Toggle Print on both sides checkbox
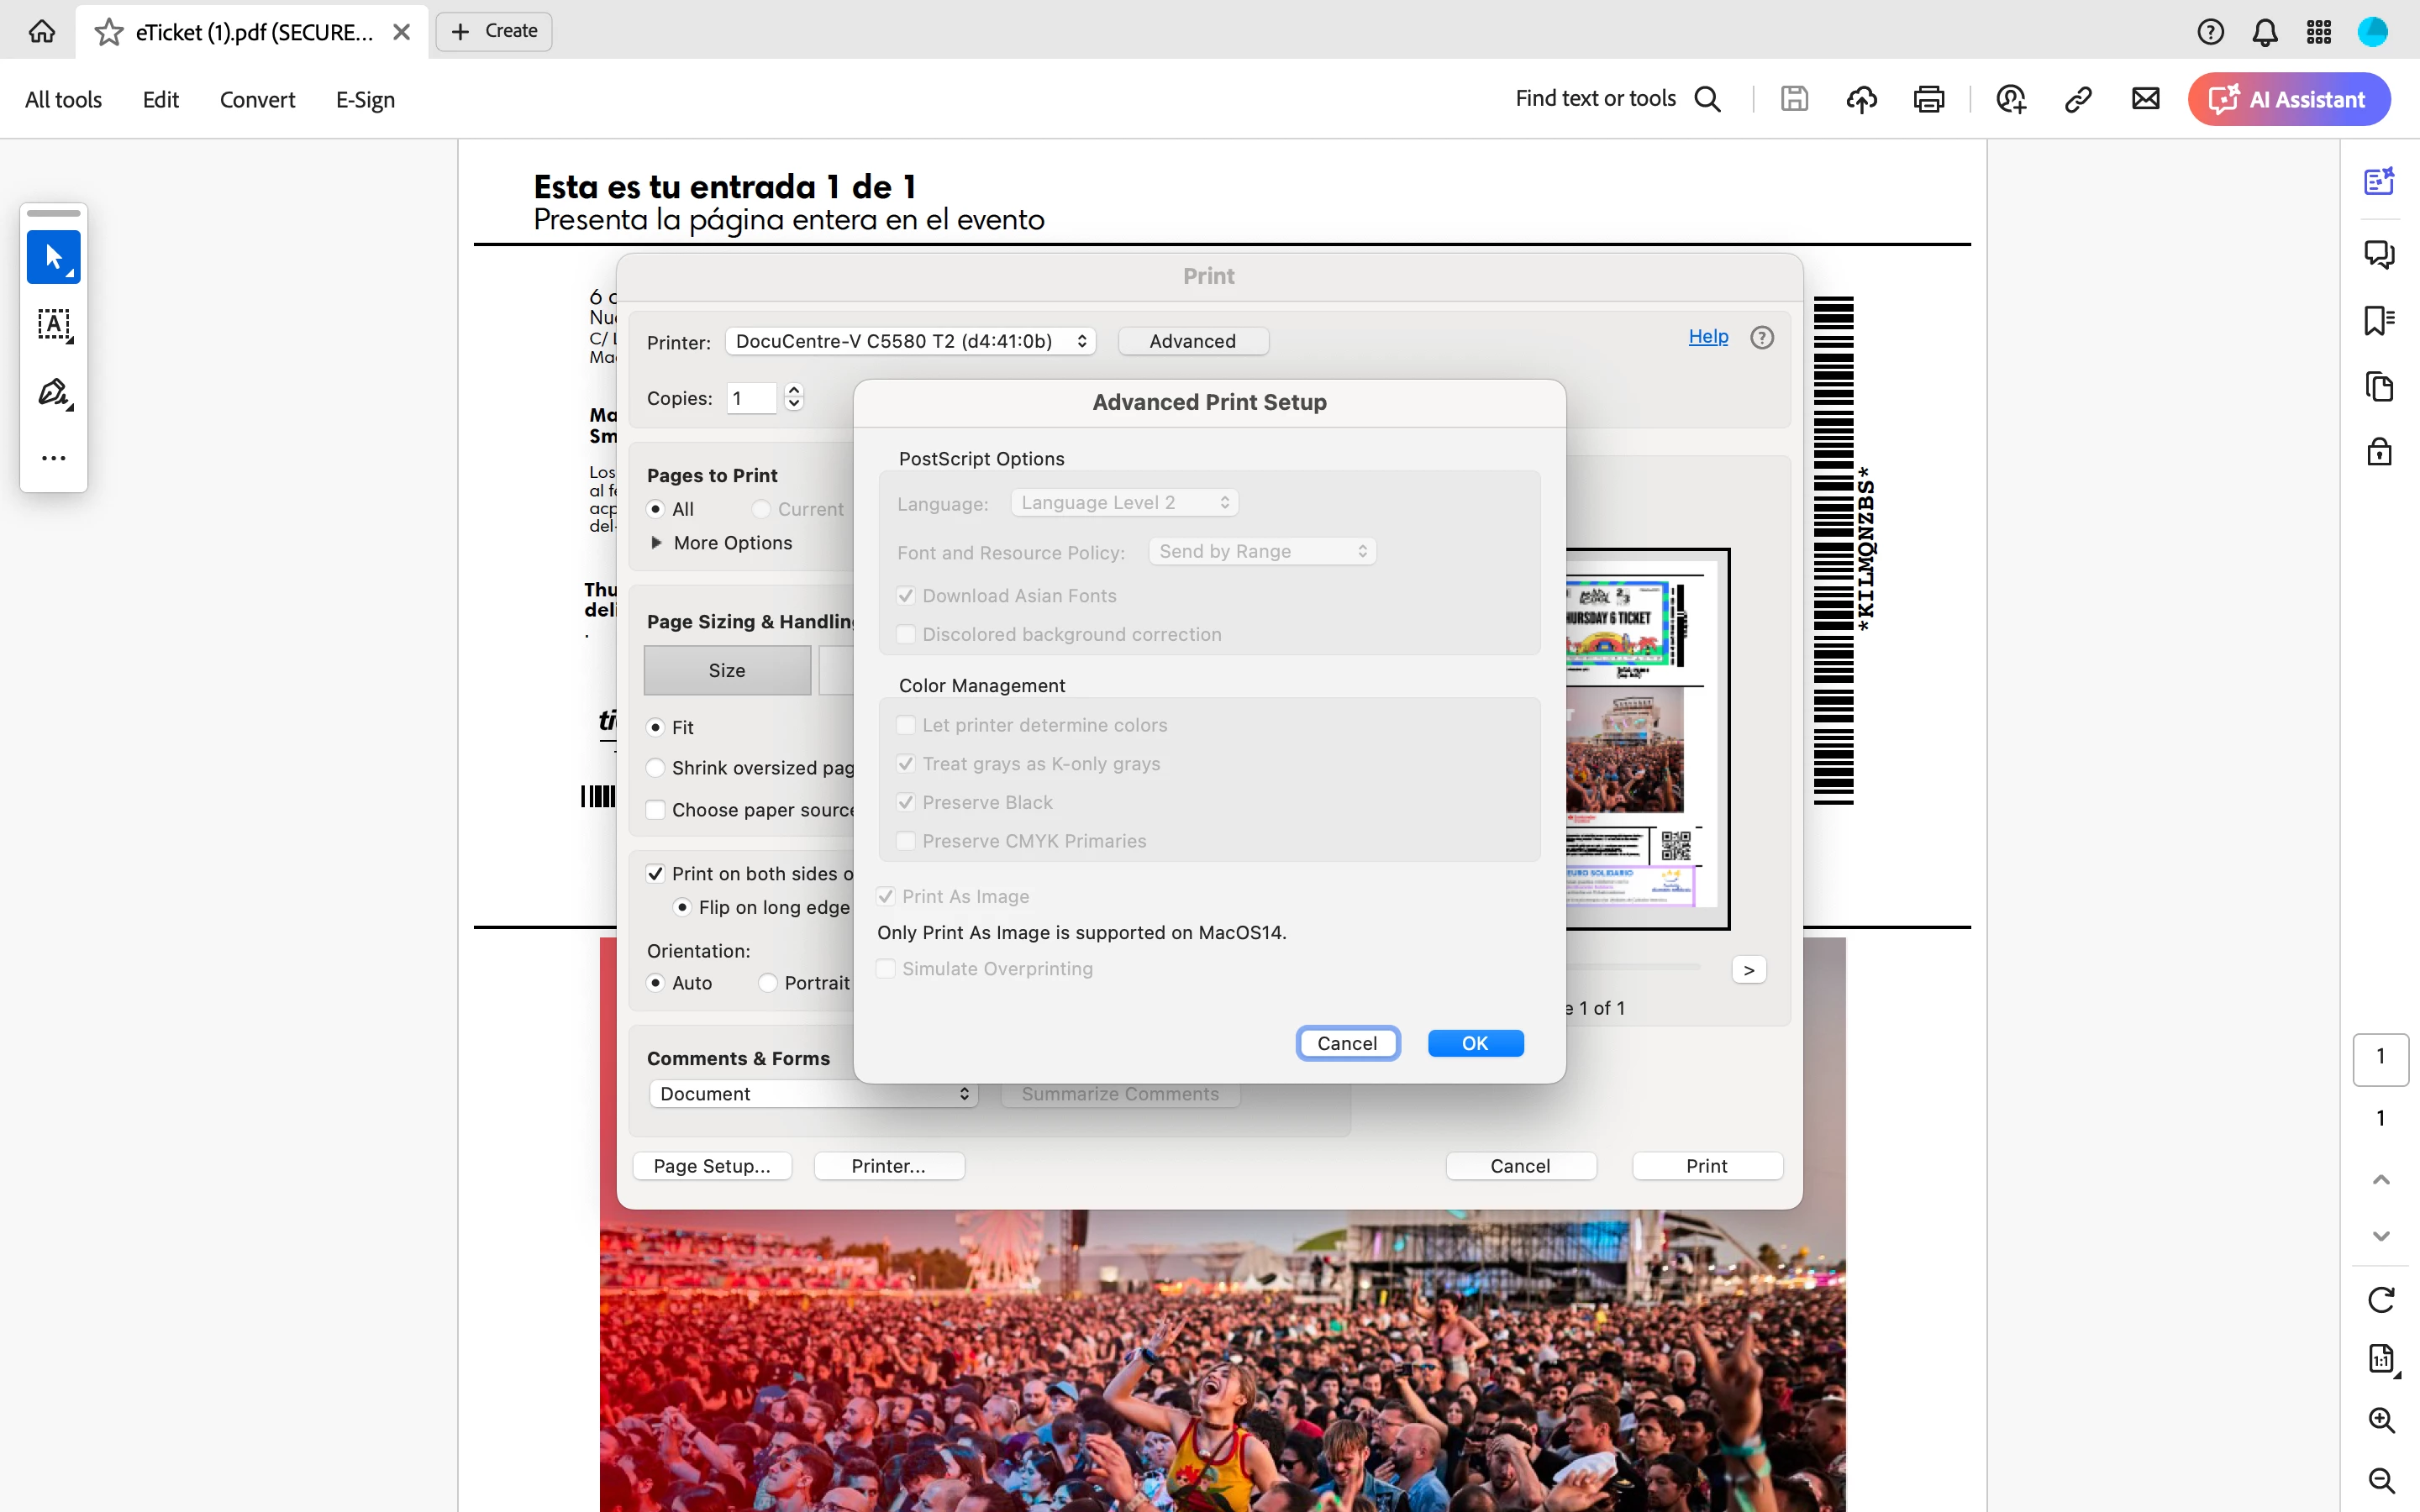 [656, 873]
